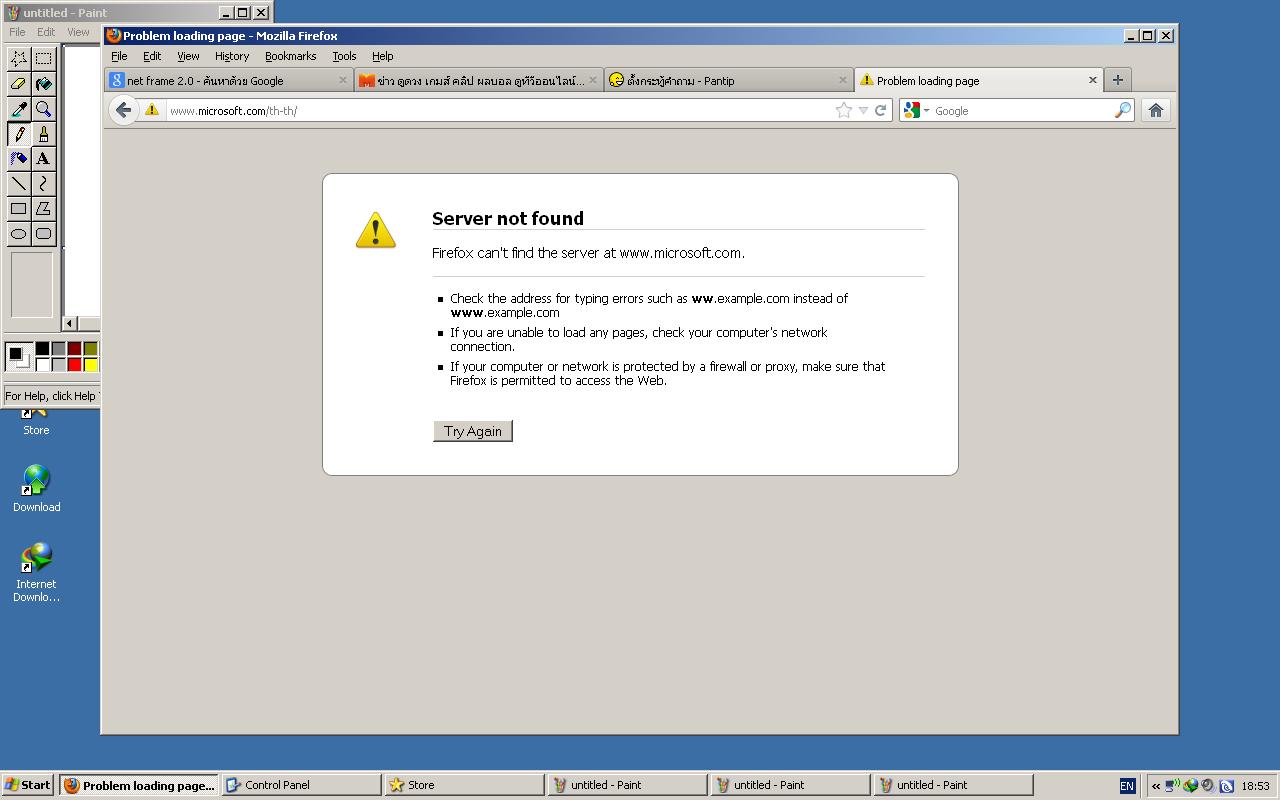Pick the red color swatch in Paint
The image size is (1280, 800).
74,365
